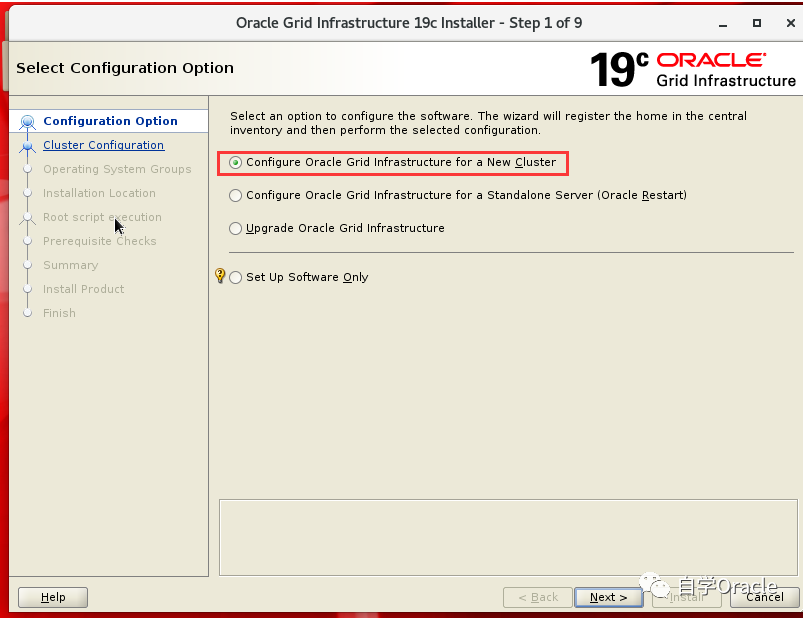Click the Prerequisite Checks step
The height and width of the screenshot is (618, 807).
99,241
